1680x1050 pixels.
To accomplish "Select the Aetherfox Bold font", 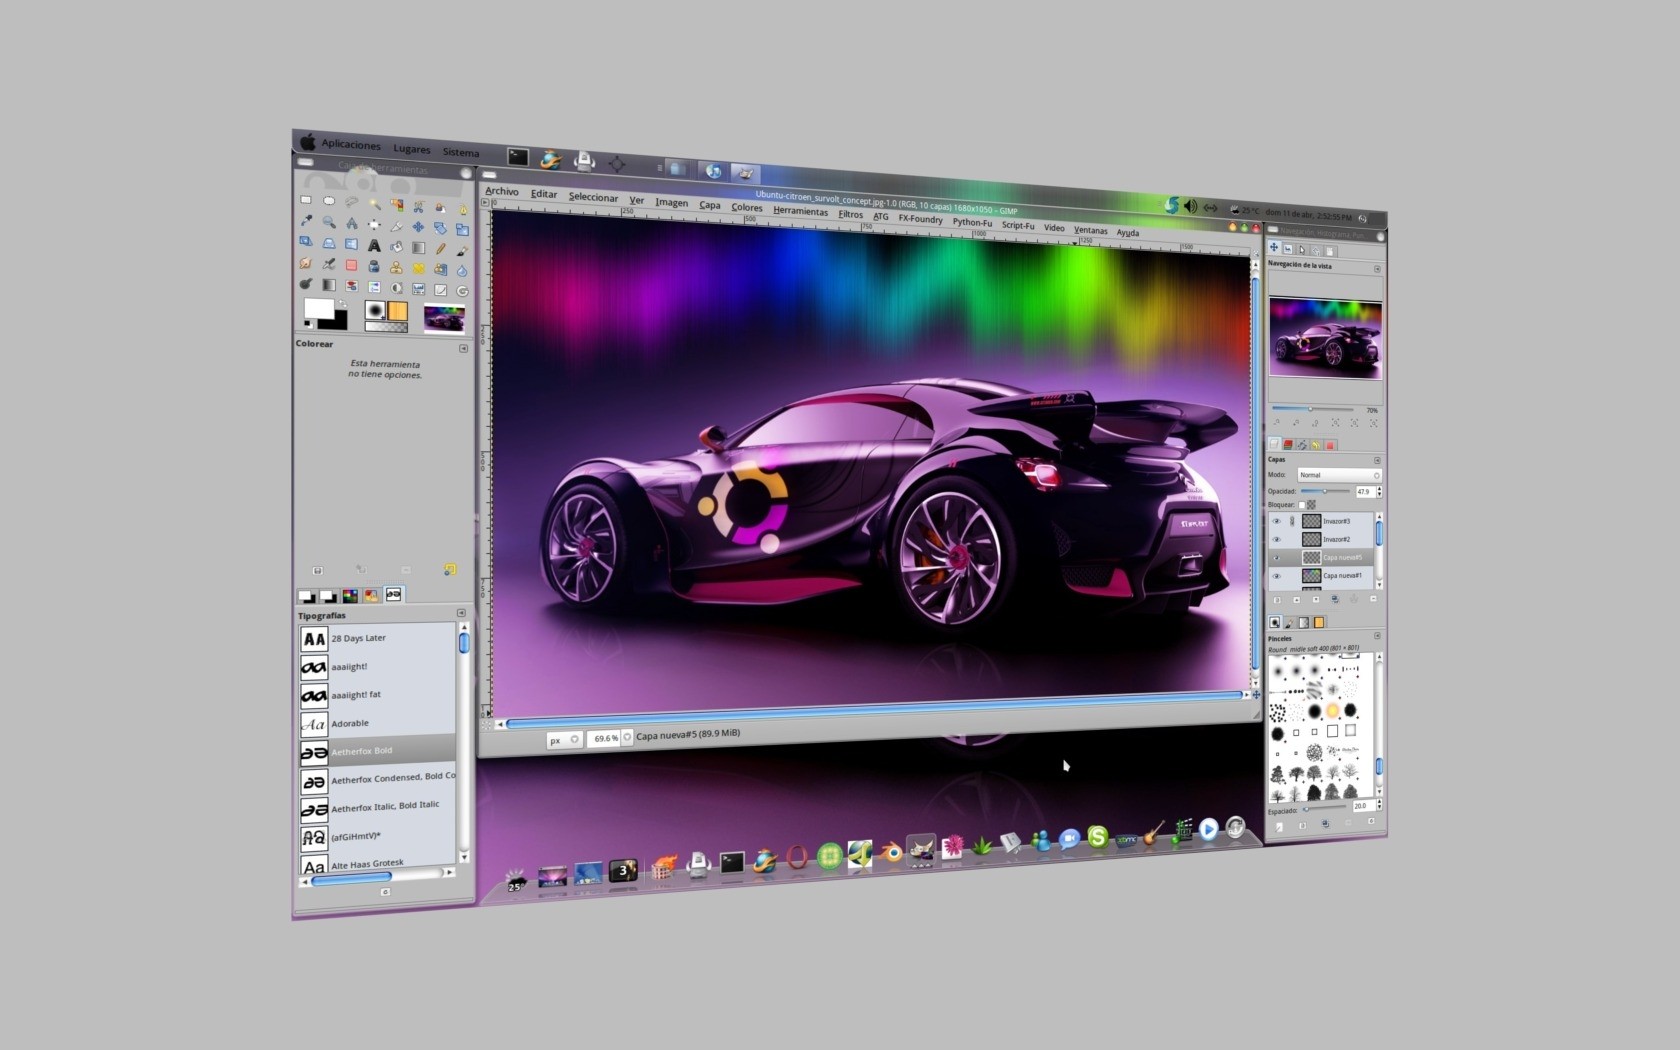I will [x=378, y=751].
